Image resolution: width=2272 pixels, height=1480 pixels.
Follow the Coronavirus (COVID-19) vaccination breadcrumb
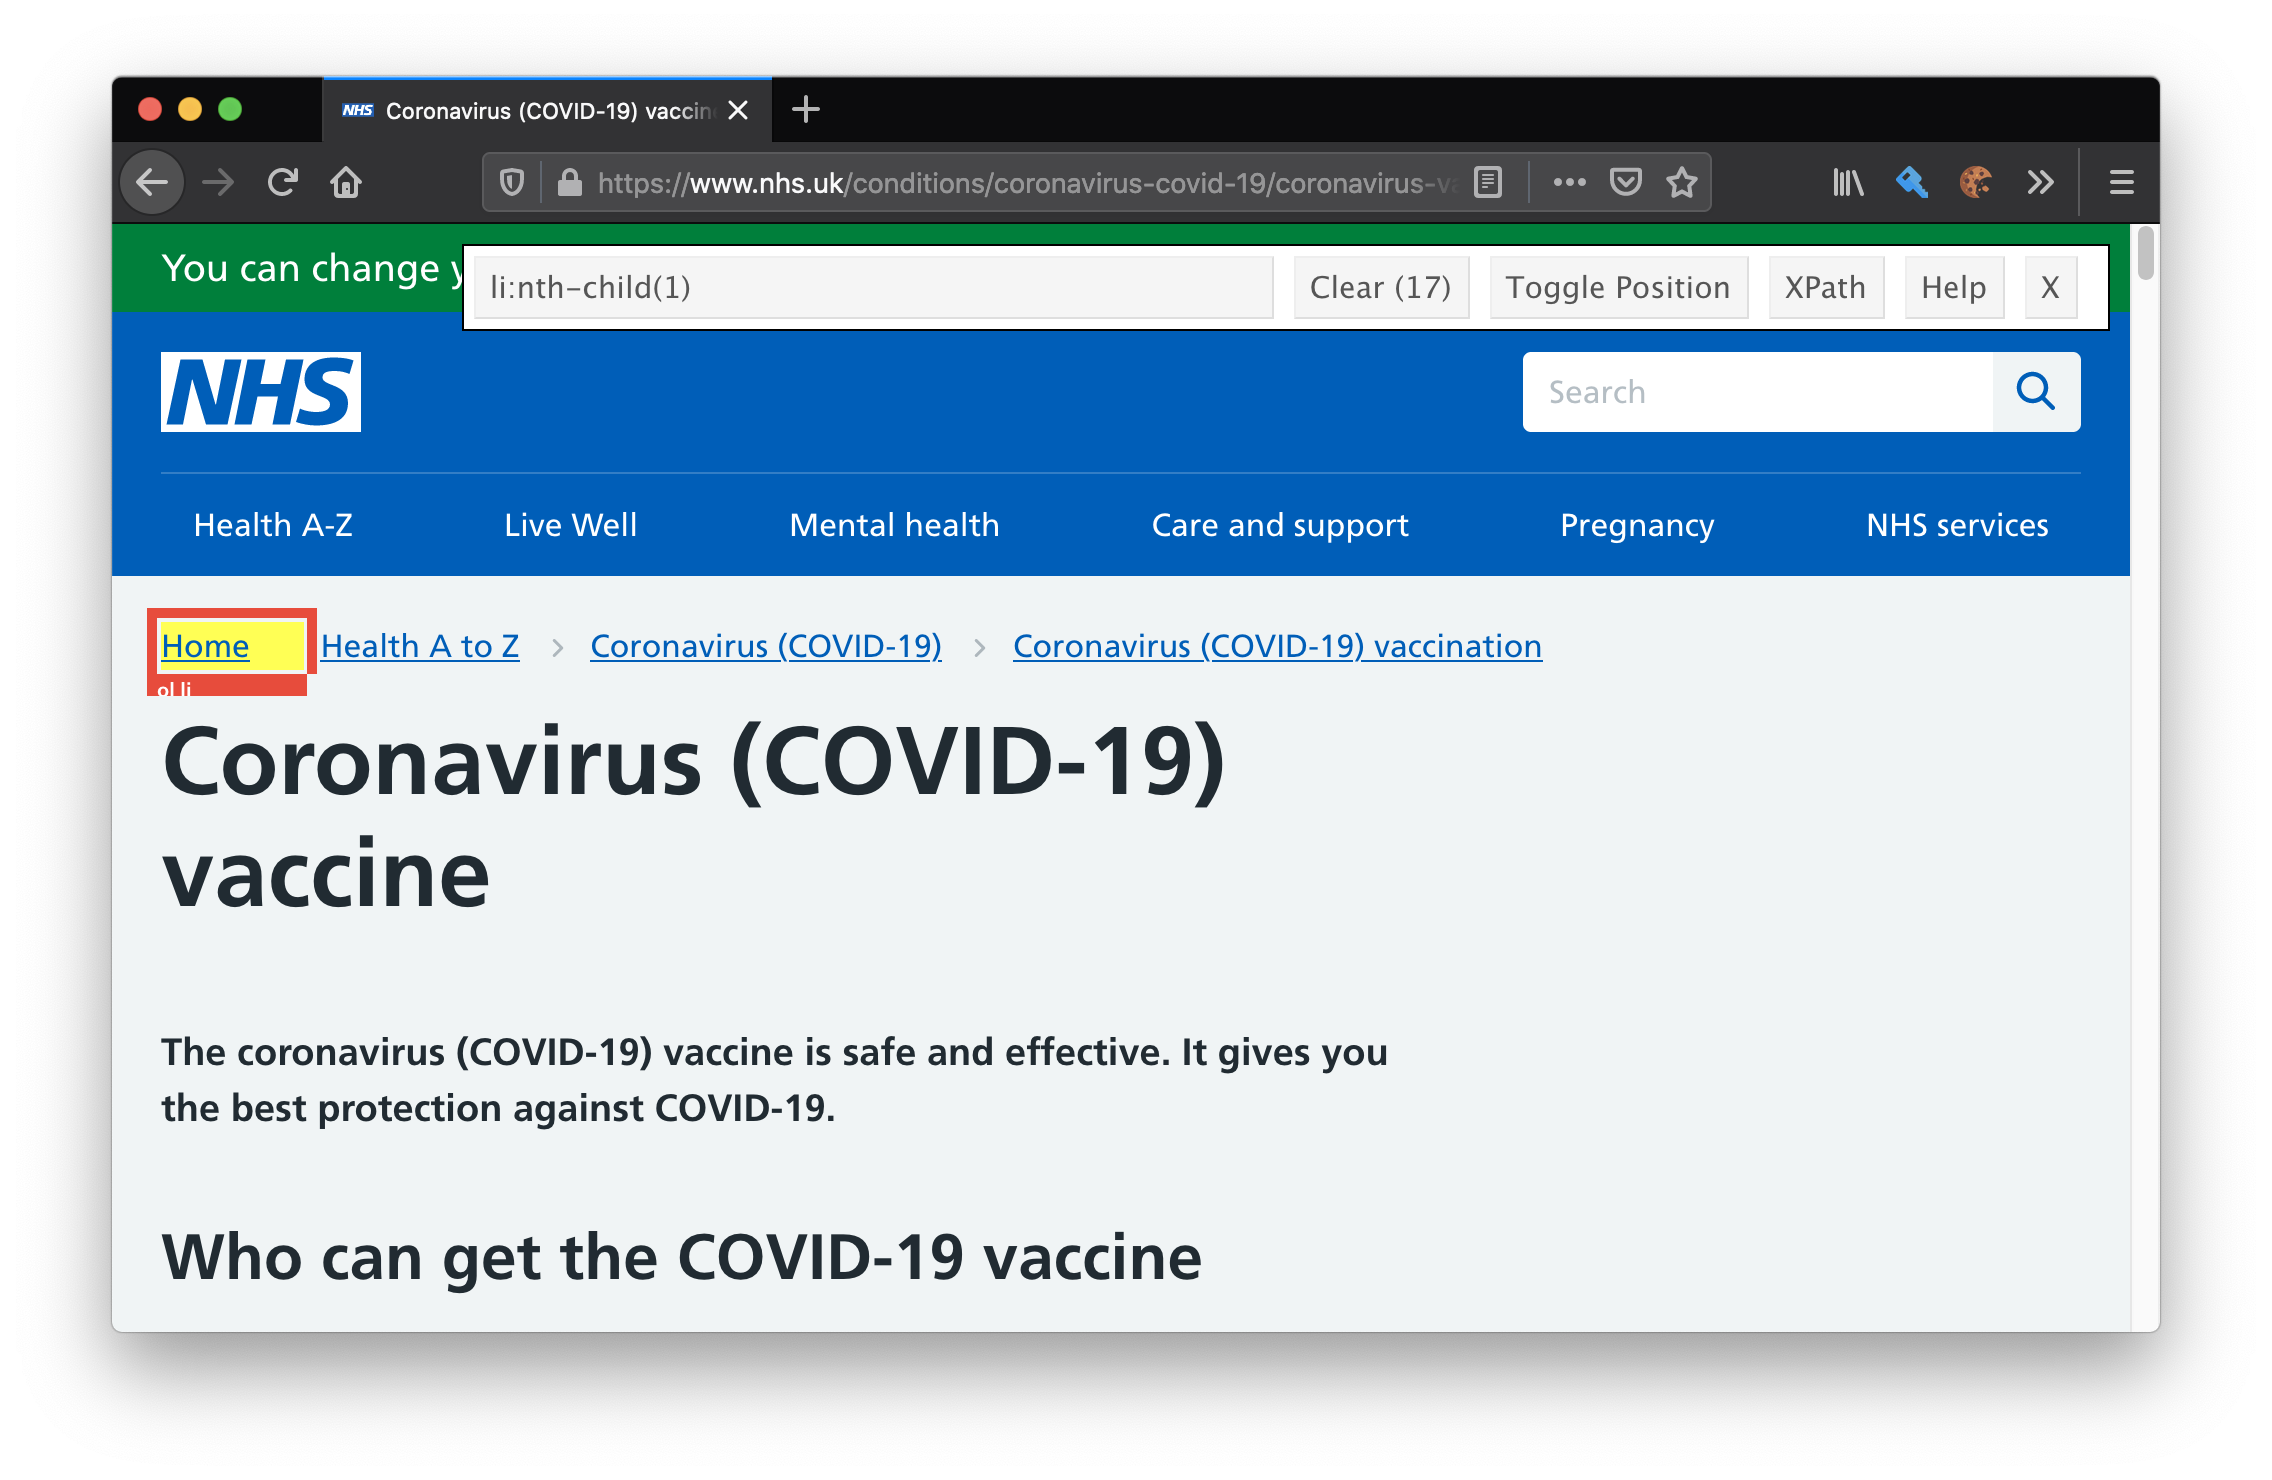tap(1277, 646)
